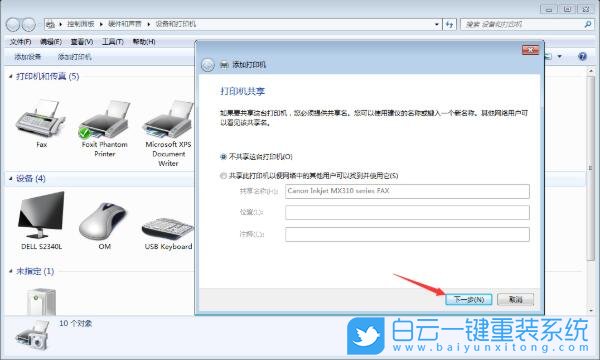This screenshot has height=360, width=600.
Task: Click the location input field
Action: pos(407,213)
